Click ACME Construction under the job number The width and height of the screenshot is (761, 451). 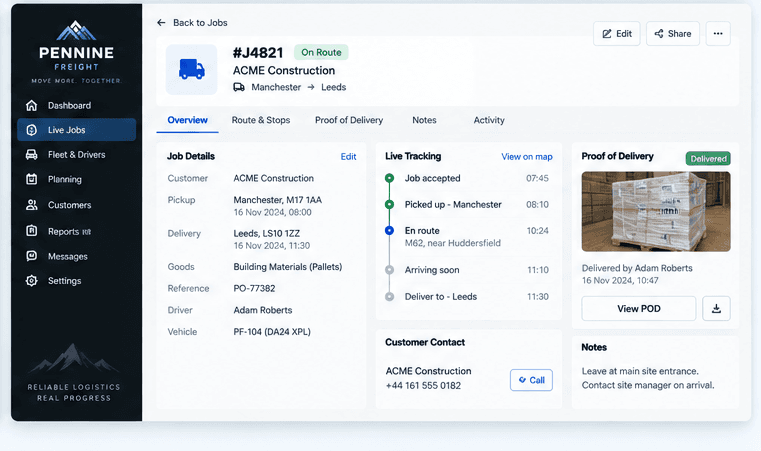point(284,70)
